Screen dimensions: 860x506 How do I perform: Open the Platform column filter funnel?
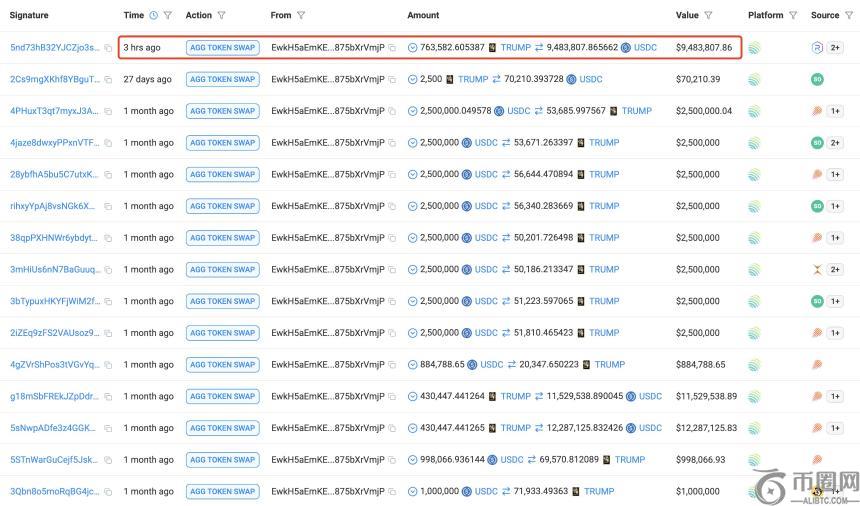pos(793,16)
